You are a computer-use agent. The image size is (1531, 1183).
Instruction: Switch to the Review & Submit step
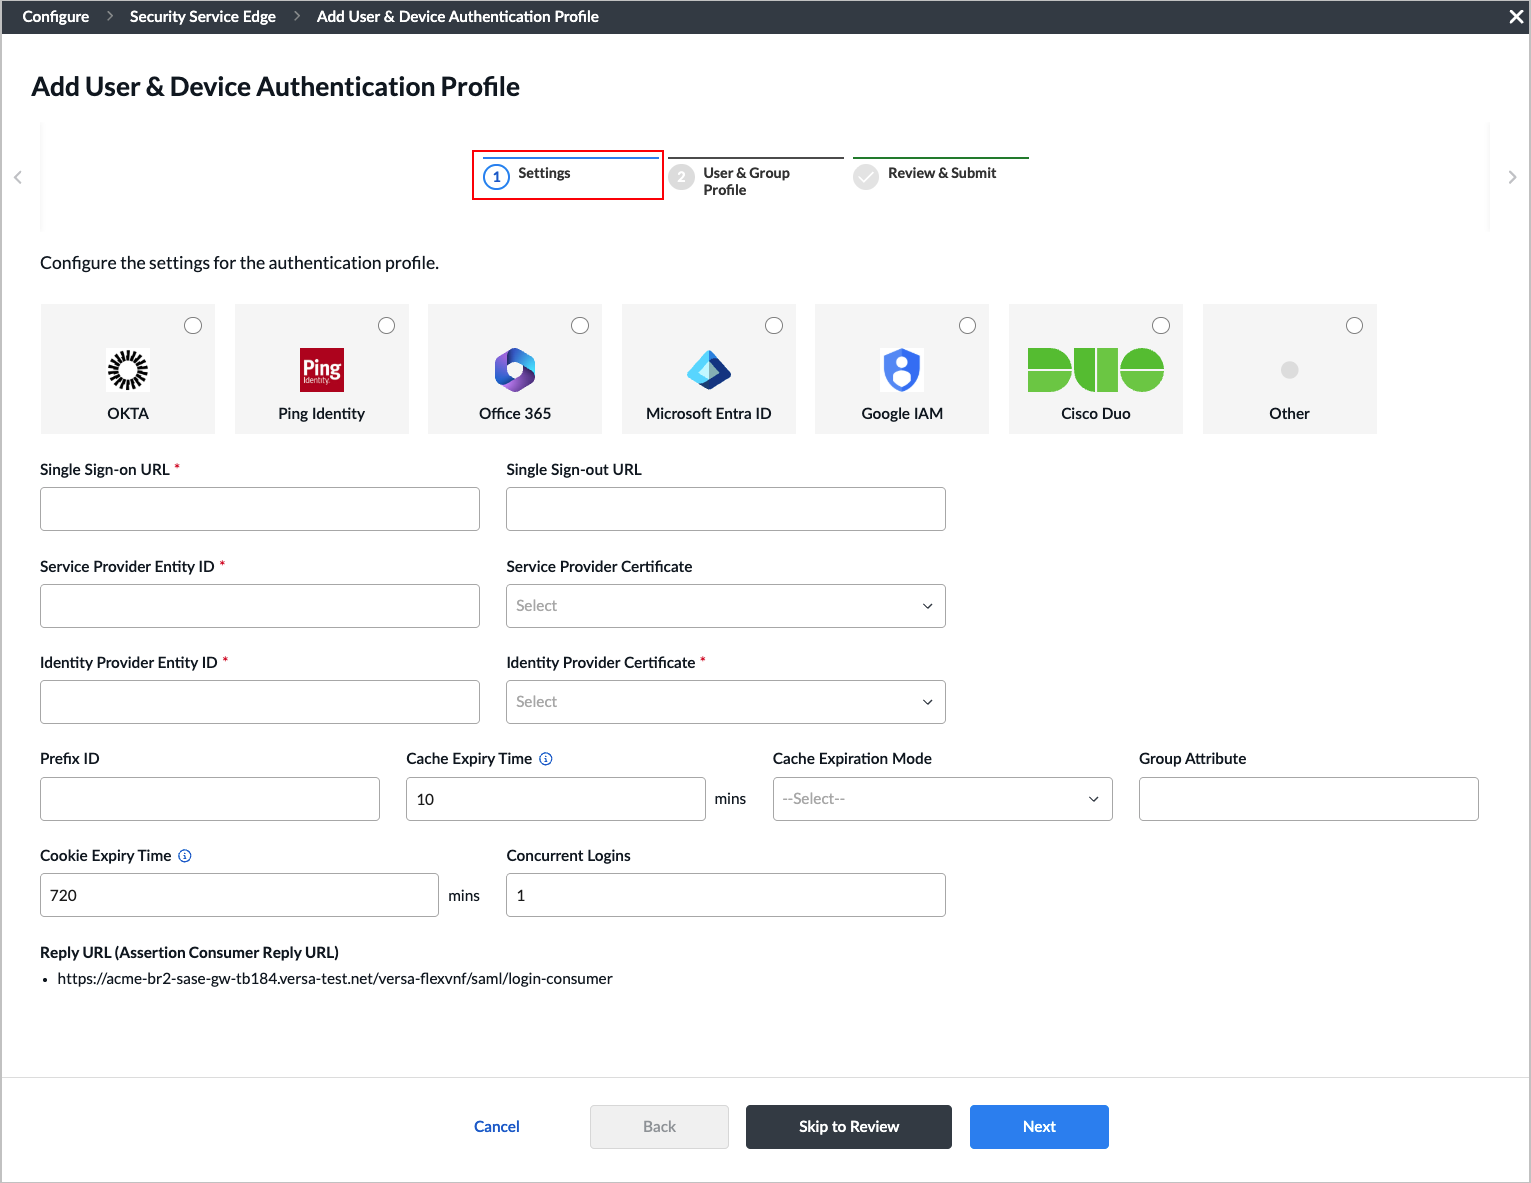click(941, 173)
